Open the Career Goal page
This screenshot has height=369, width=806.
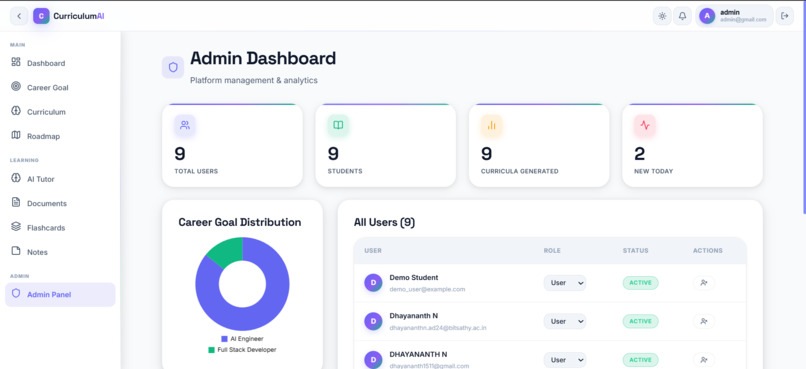(x=60, y=87)
